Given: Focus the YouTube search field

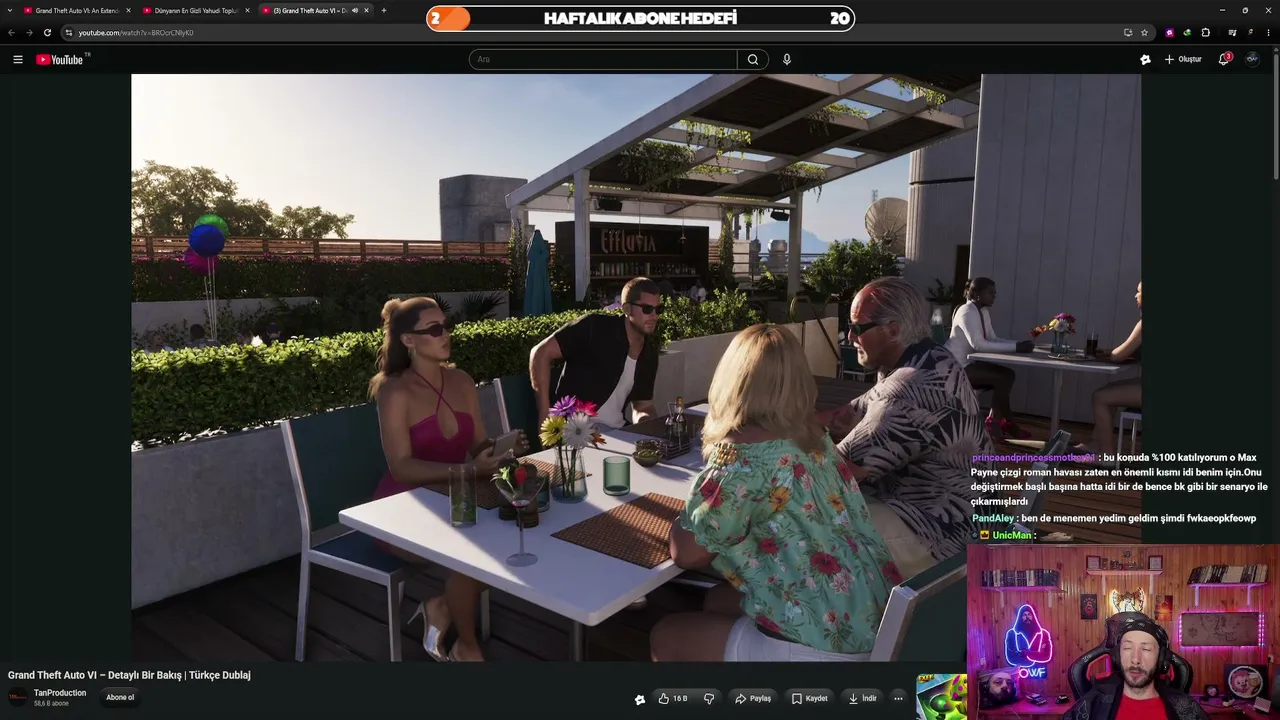Looking at the screenshot, I should [603, 59].
